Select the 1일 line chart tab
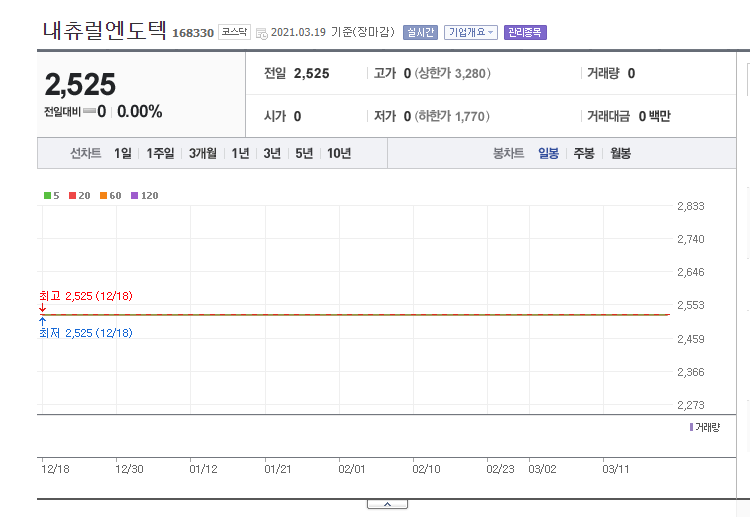 (x=122, y=154)
